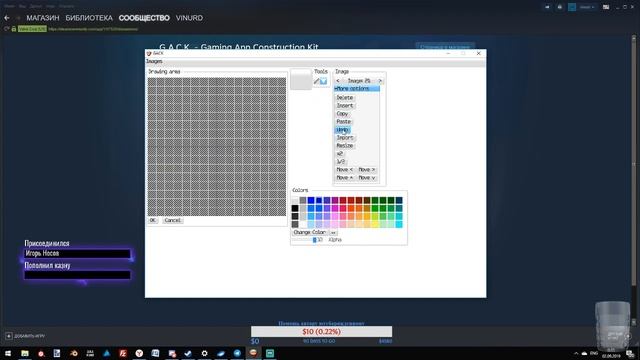Pick the dark navy swatch at top-right of palette
The width and height of the screenshot is (640, 360).
click(x=399, y=200)
